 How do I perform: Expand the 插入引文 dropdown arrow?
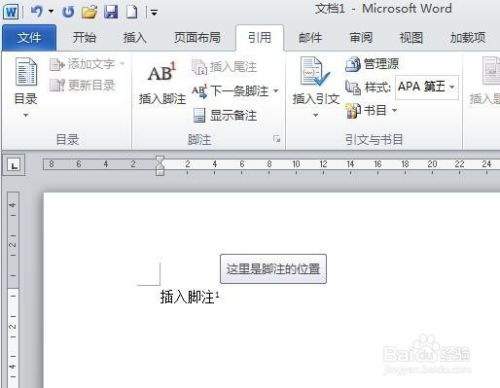[315, 115]
